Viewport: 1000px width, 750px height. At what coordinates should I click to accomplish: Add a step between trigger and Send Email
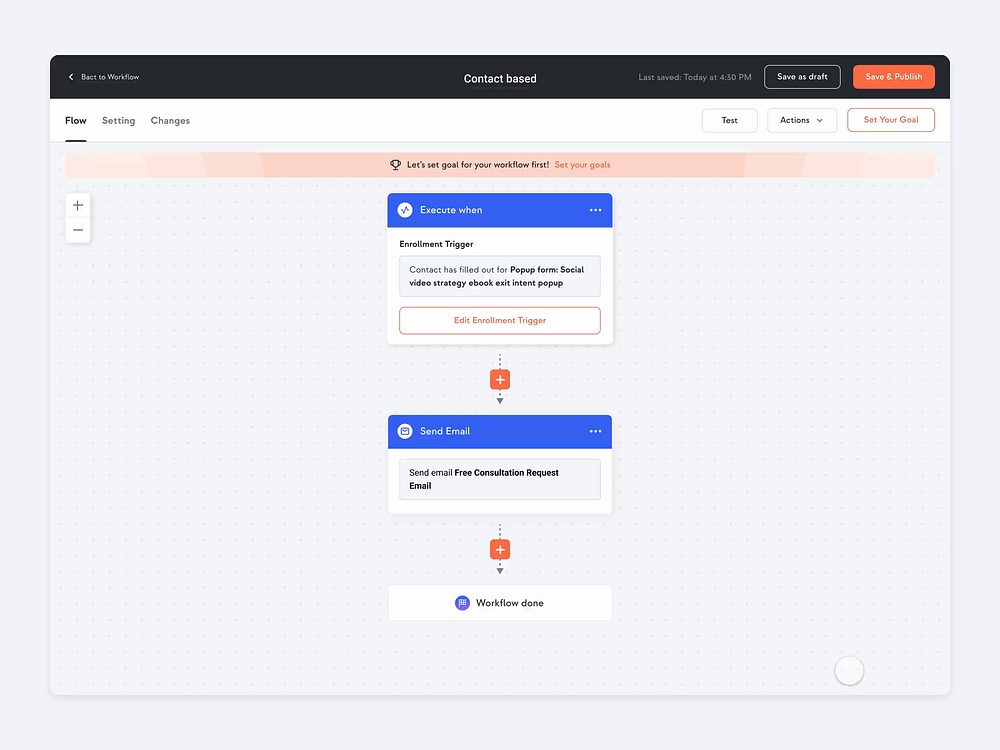pyautogui.click(x=499, y=379)
